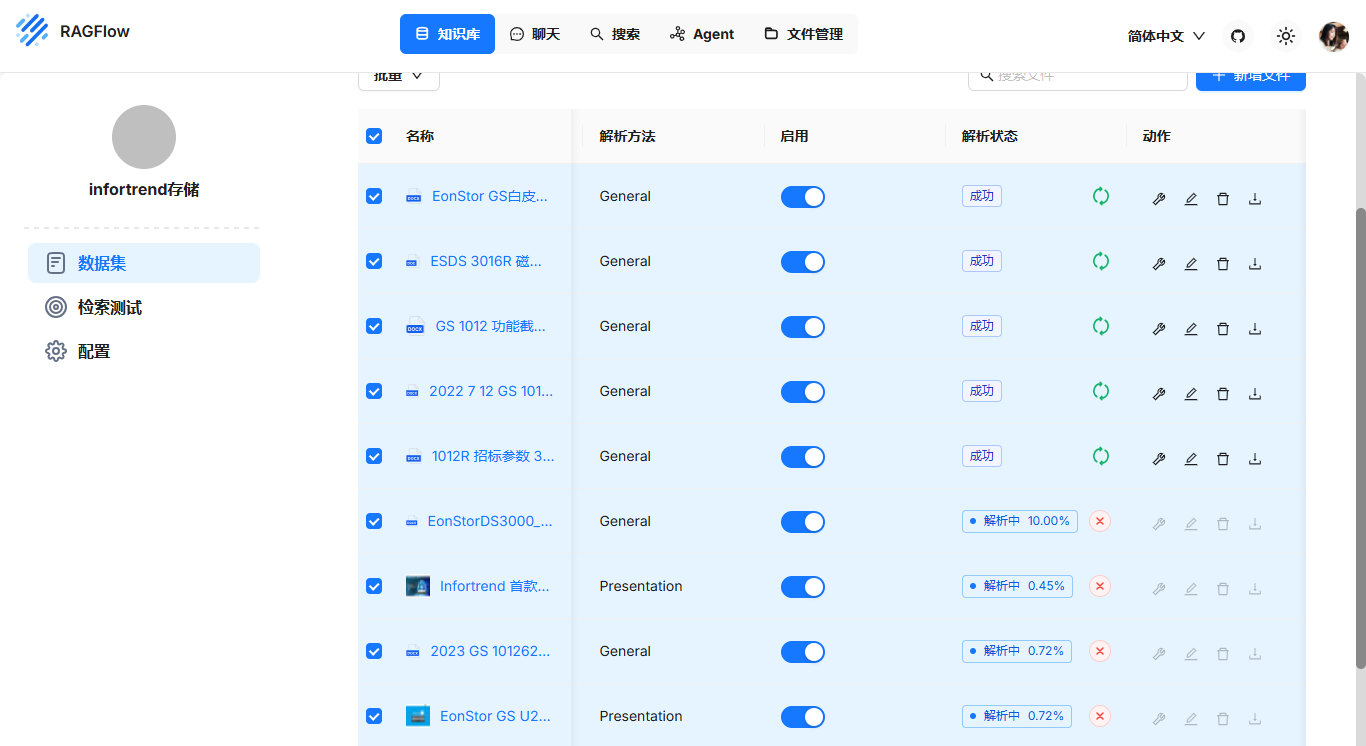The width and height of the screenshot is (1366, 746).
Task: Click the re-parse icon for EonStor GS白皮 file
Action: (1100, 197)
